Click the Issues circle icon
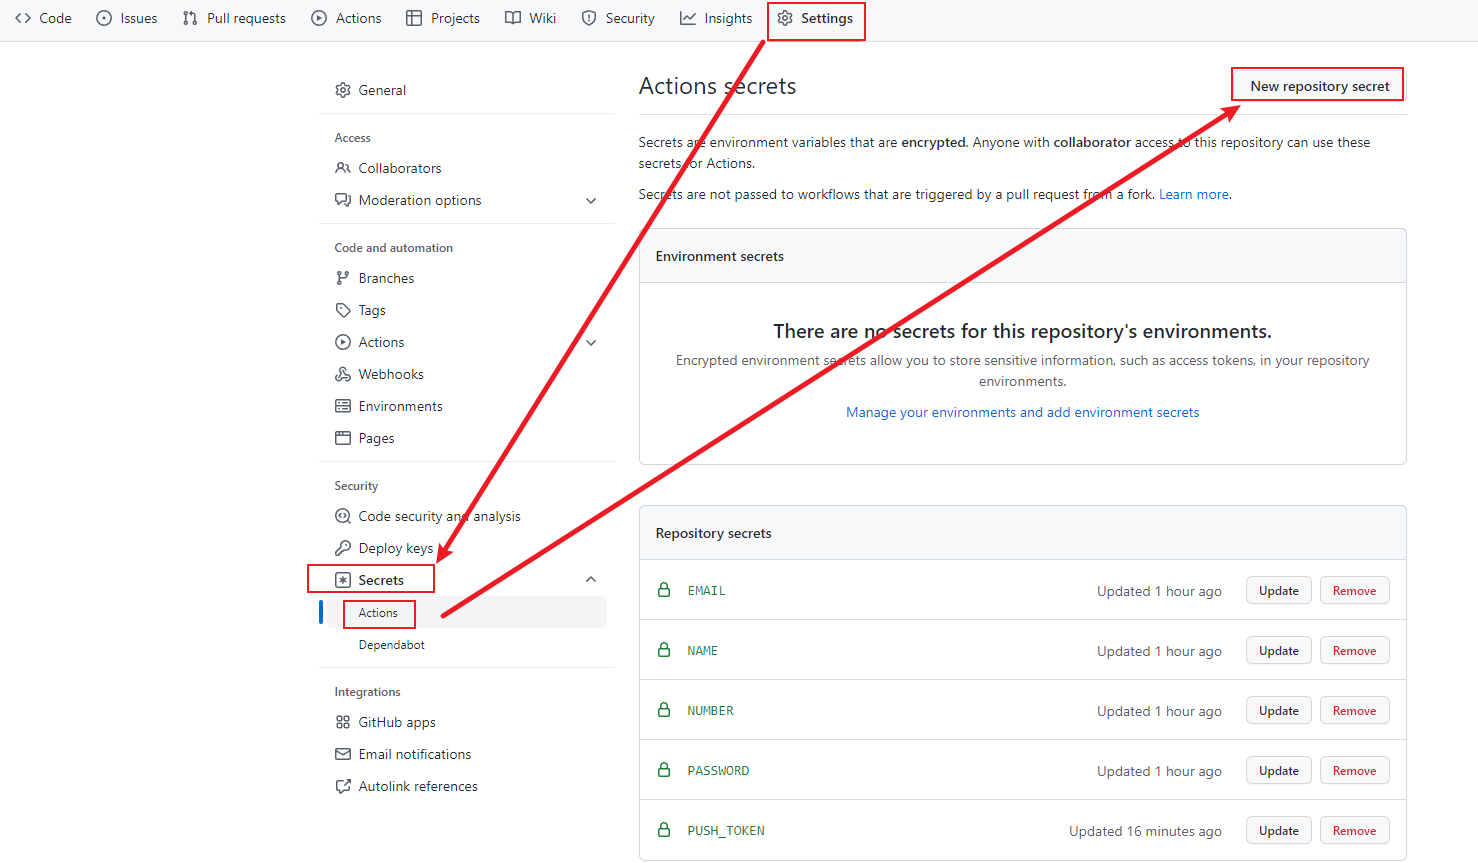1478x863 pixels. pos(104,18)
